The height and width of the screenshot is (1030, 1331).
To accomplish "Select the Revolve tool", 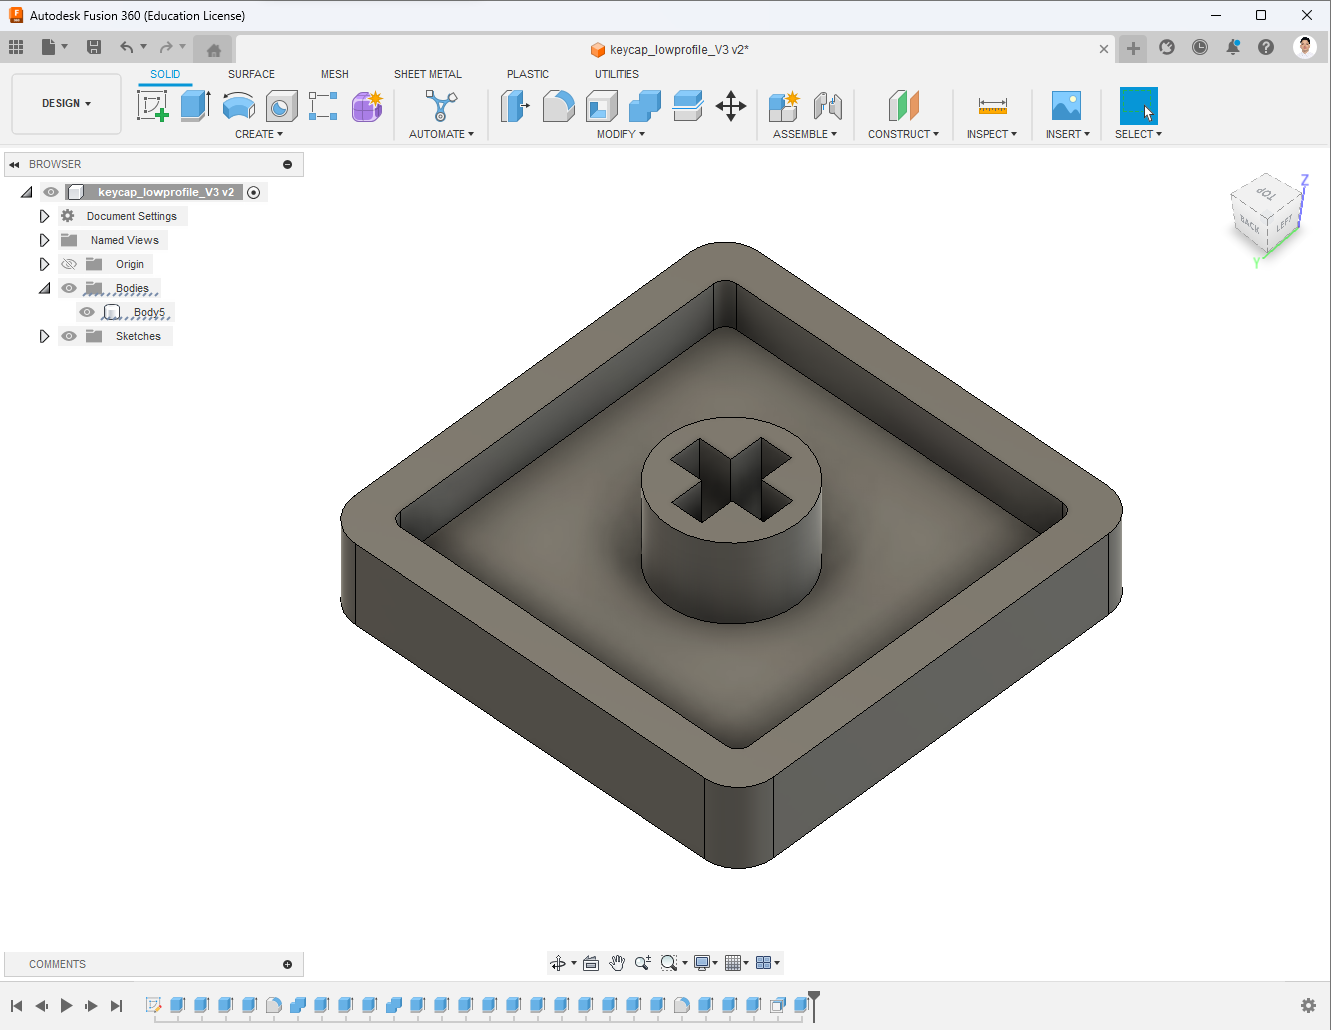I will (238, 105).
